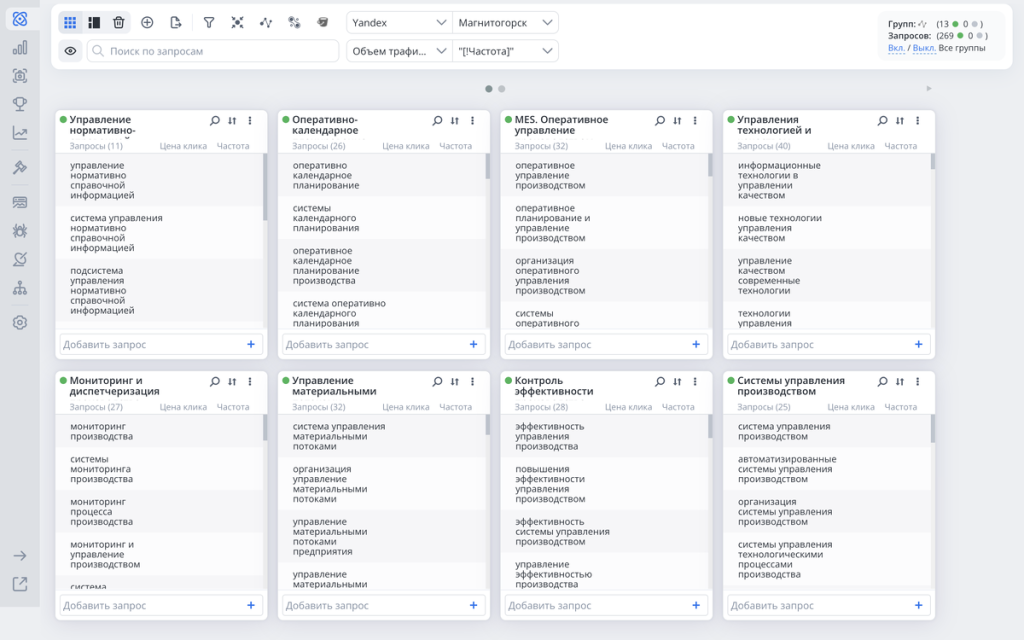This screenshot has width=1024, height=640.
Task: Click scrollbar of 'Управление материальными' query list
Action: [x=487, y=425]
